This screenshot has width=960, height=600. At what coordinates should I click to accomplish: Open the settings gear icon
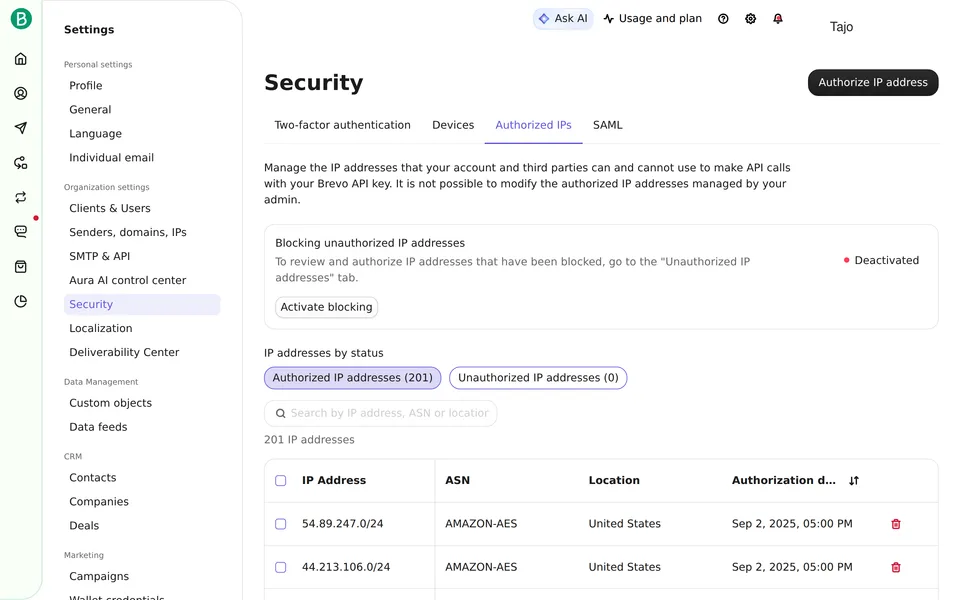(x=751, y=19)
